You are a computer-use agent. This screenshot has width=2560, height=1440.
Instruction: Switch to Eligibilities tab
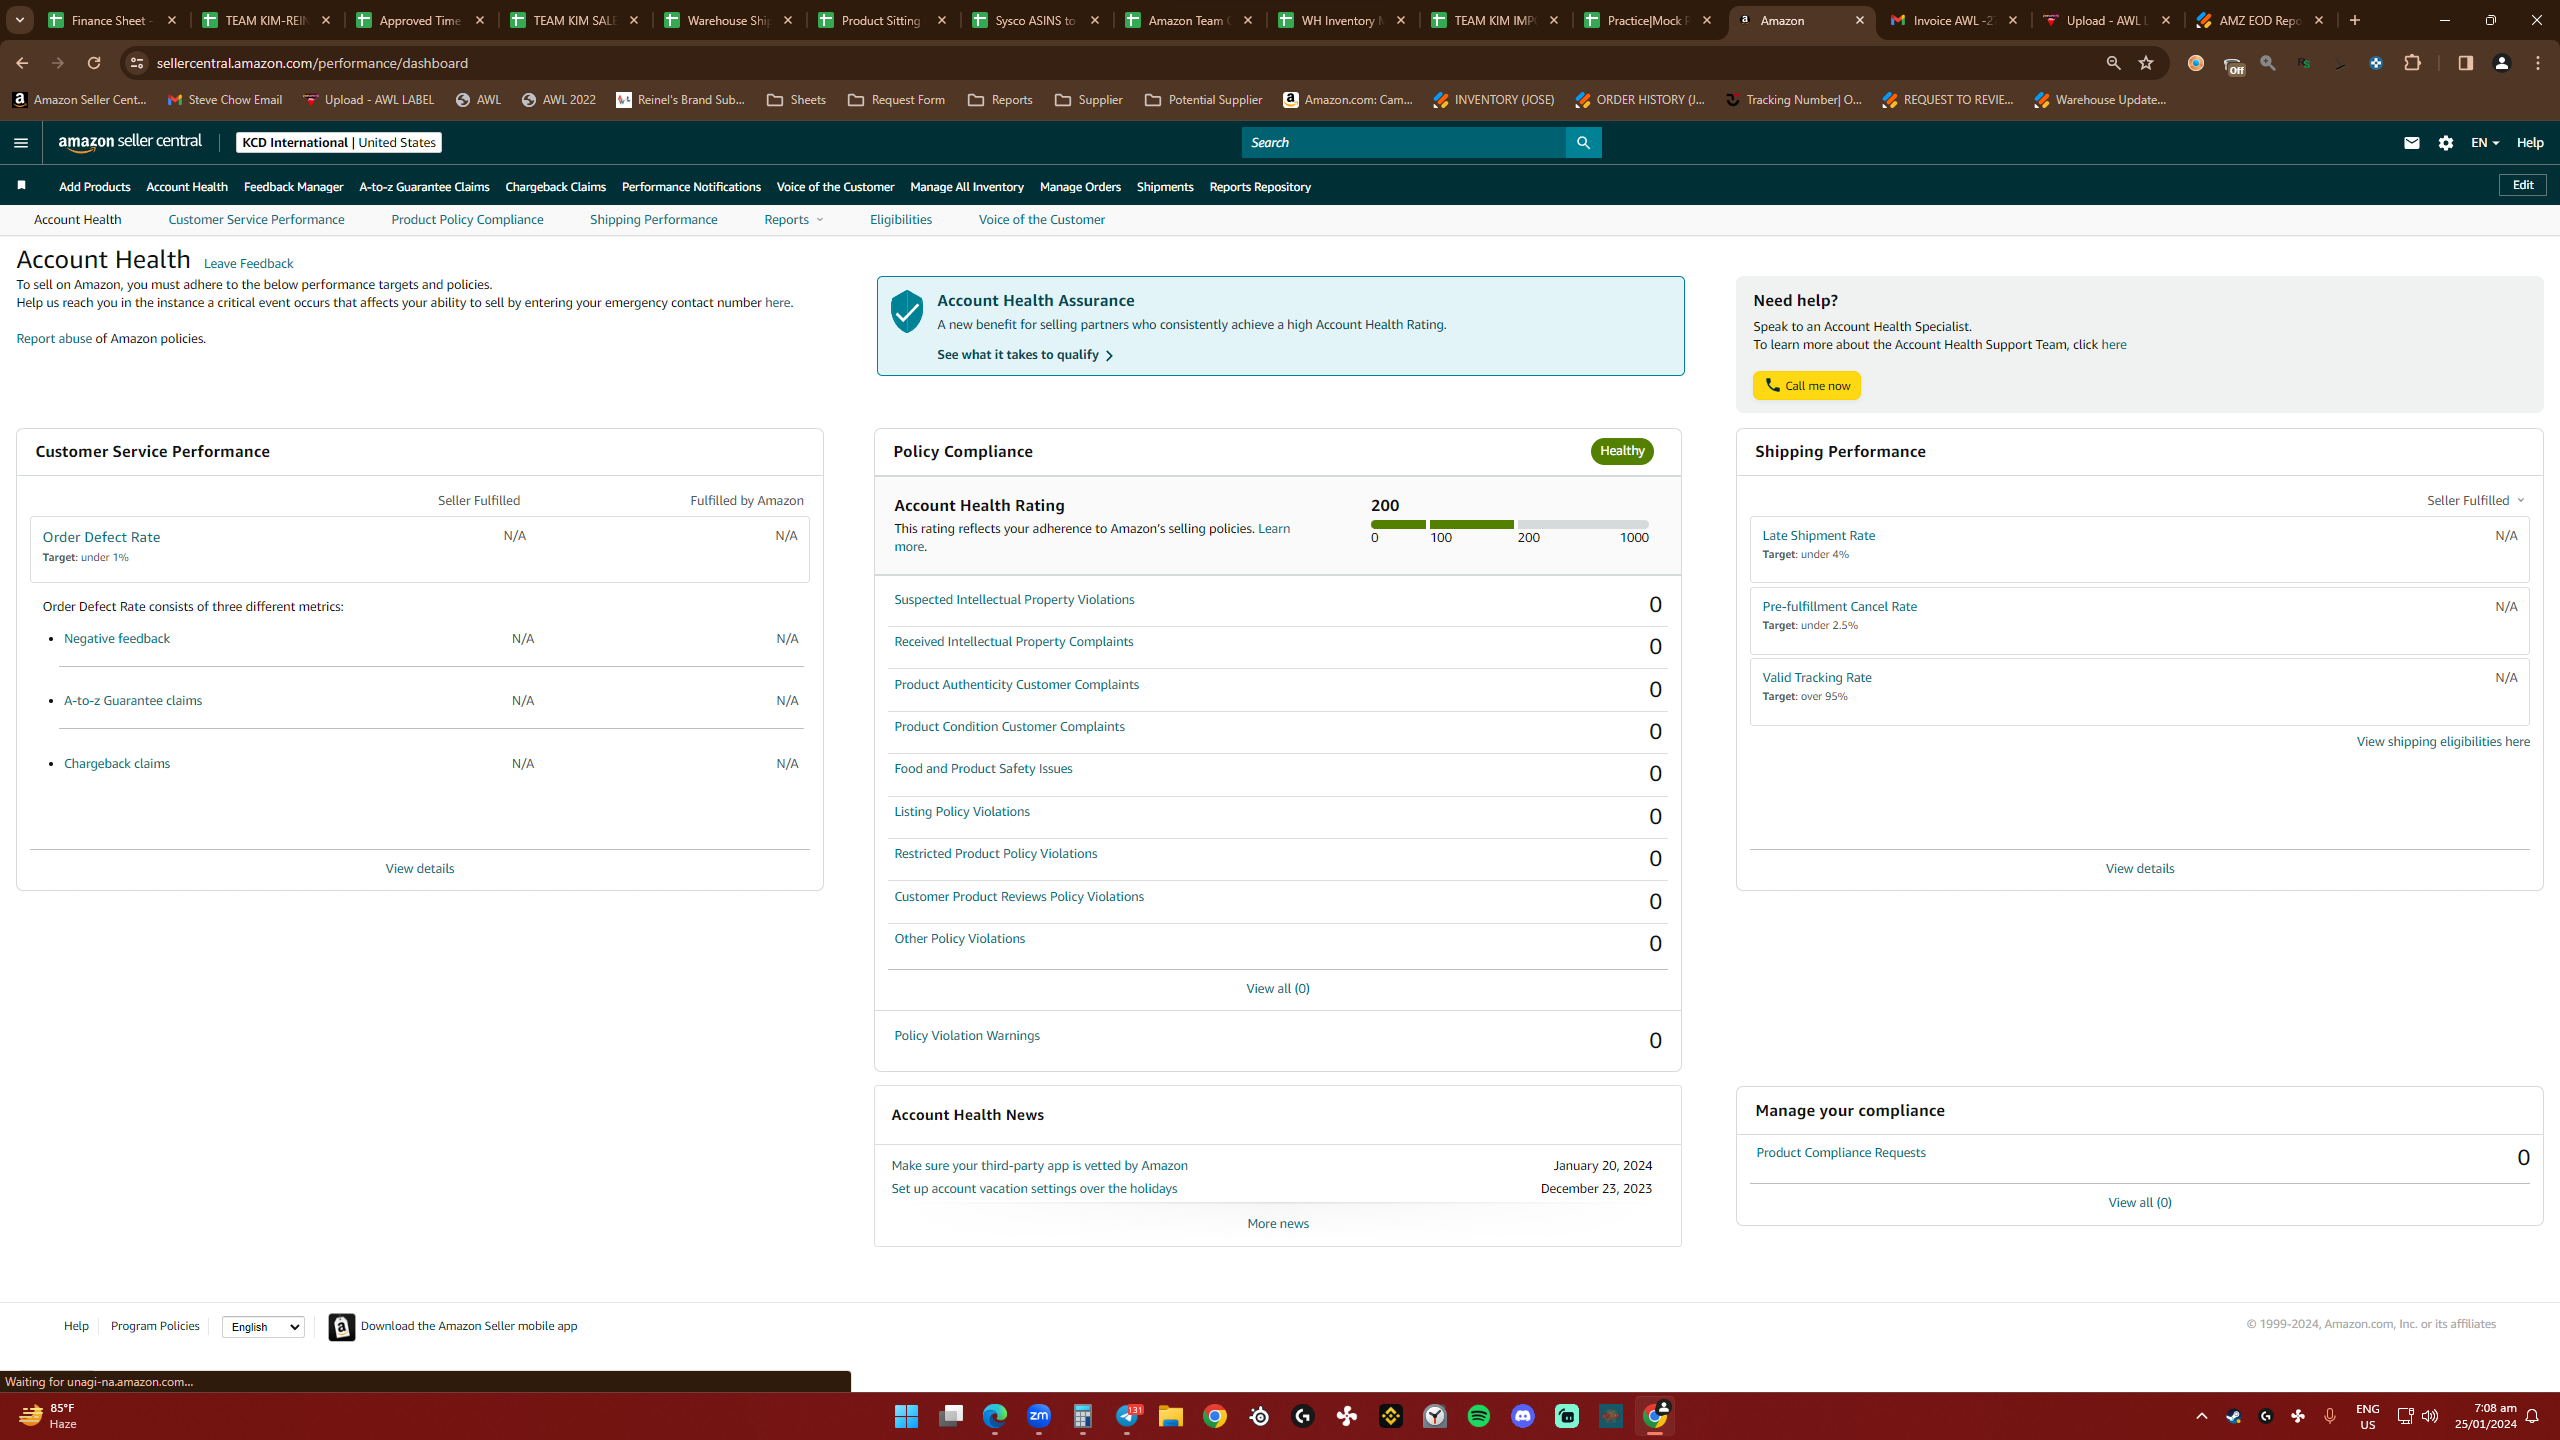pos(901,220)
